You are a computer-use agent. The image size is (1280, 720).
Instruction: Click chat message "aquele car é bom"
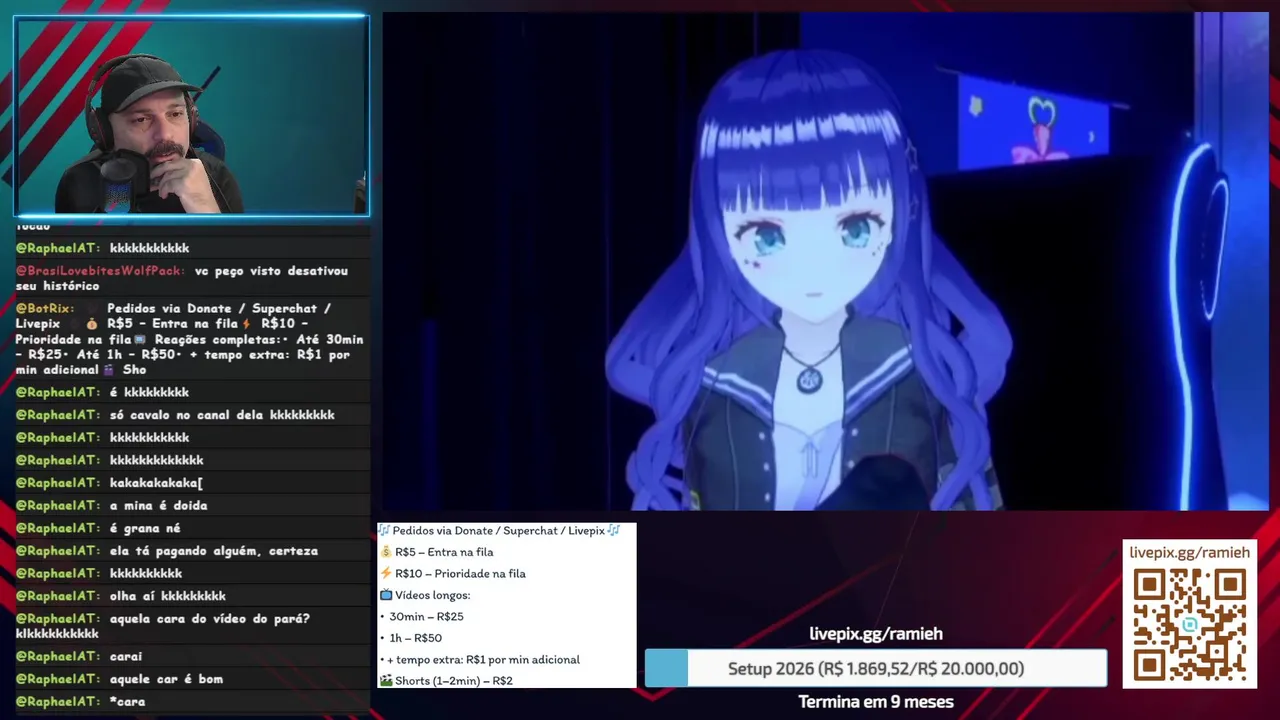pos(166,679)
